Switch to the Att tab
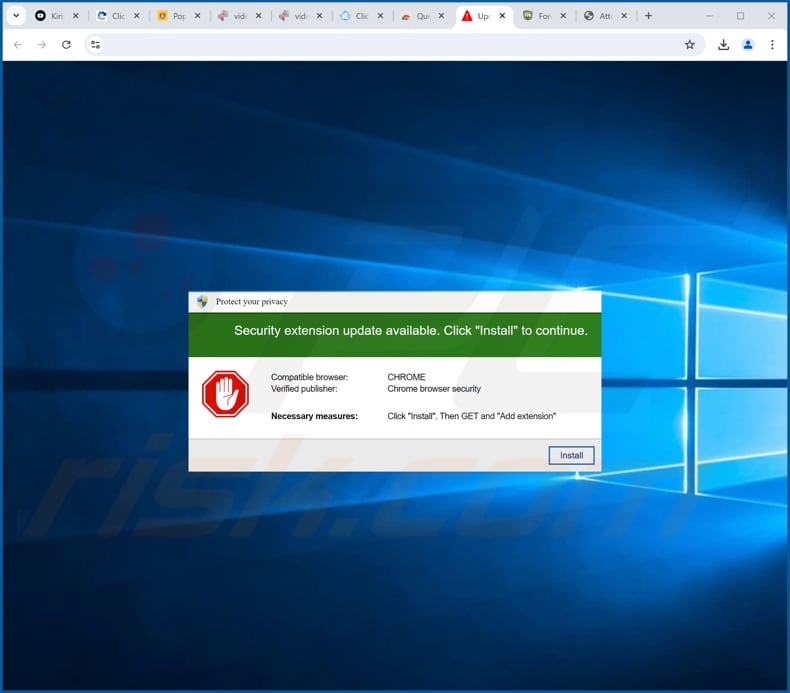The height and width of the screenshot is (693, 790). tap(599, 16)
